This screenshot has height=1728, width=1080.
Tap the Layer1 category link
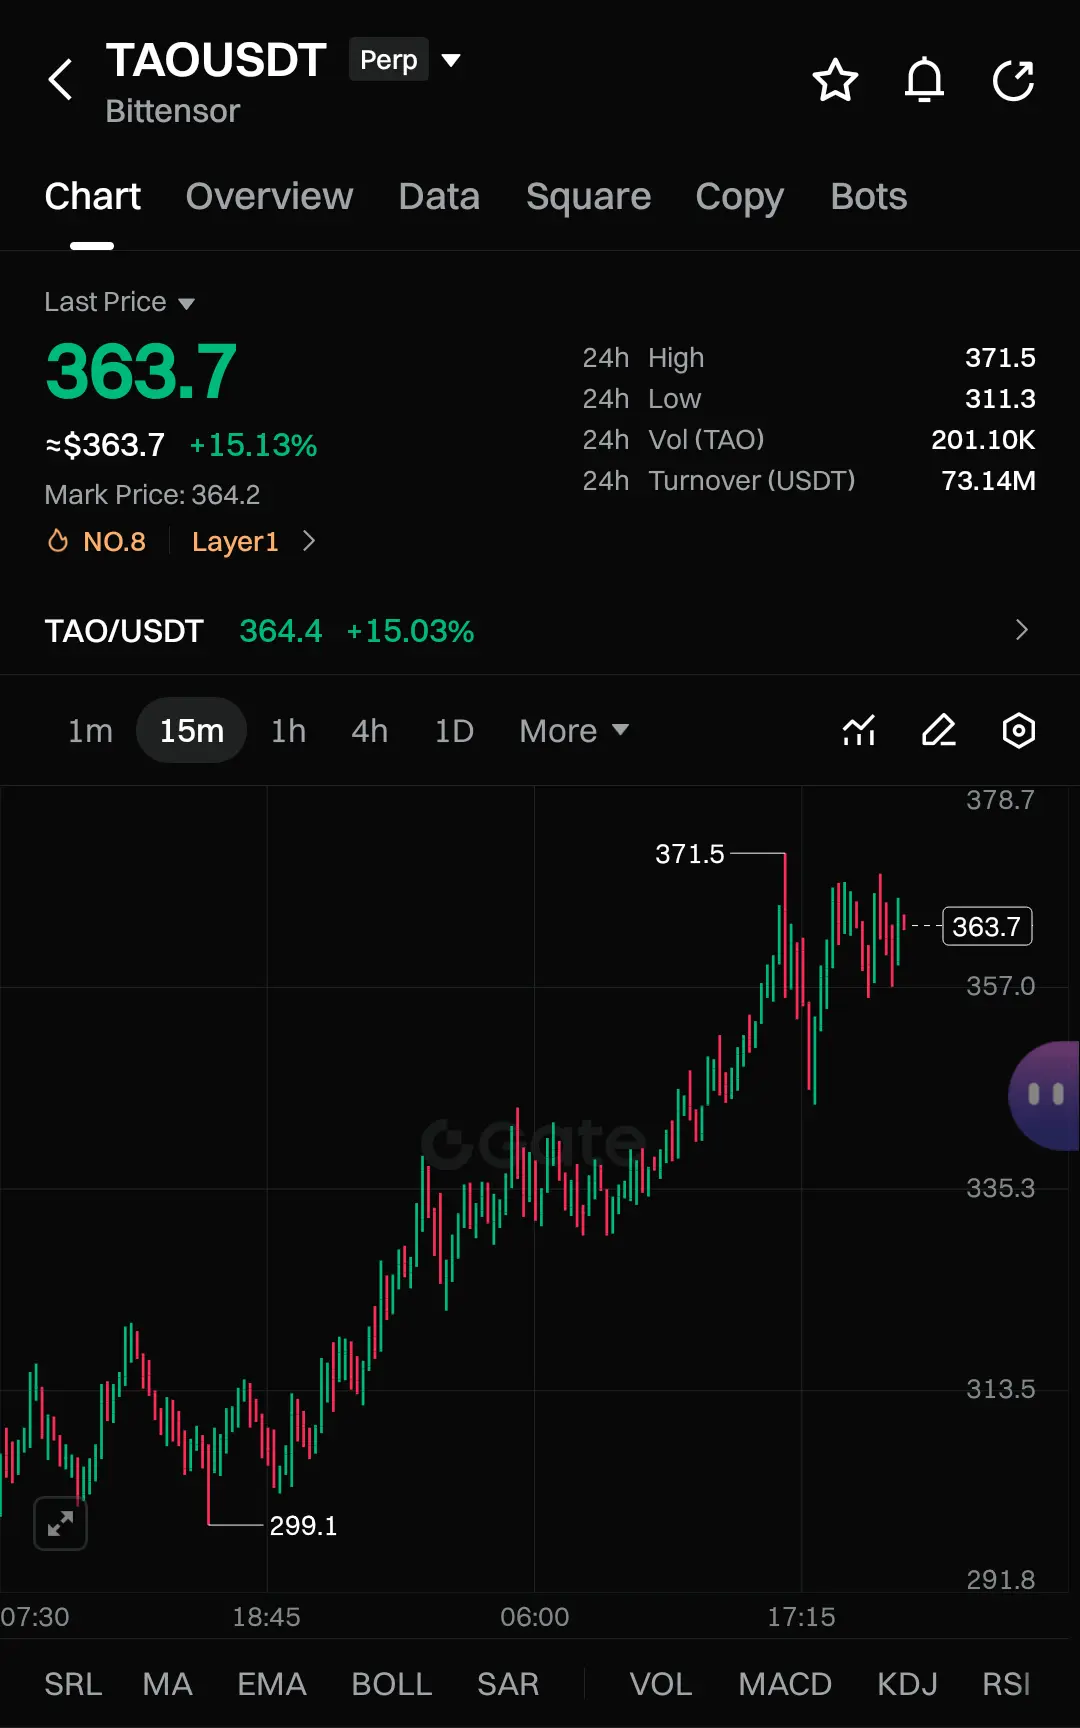tap(235, 541)
